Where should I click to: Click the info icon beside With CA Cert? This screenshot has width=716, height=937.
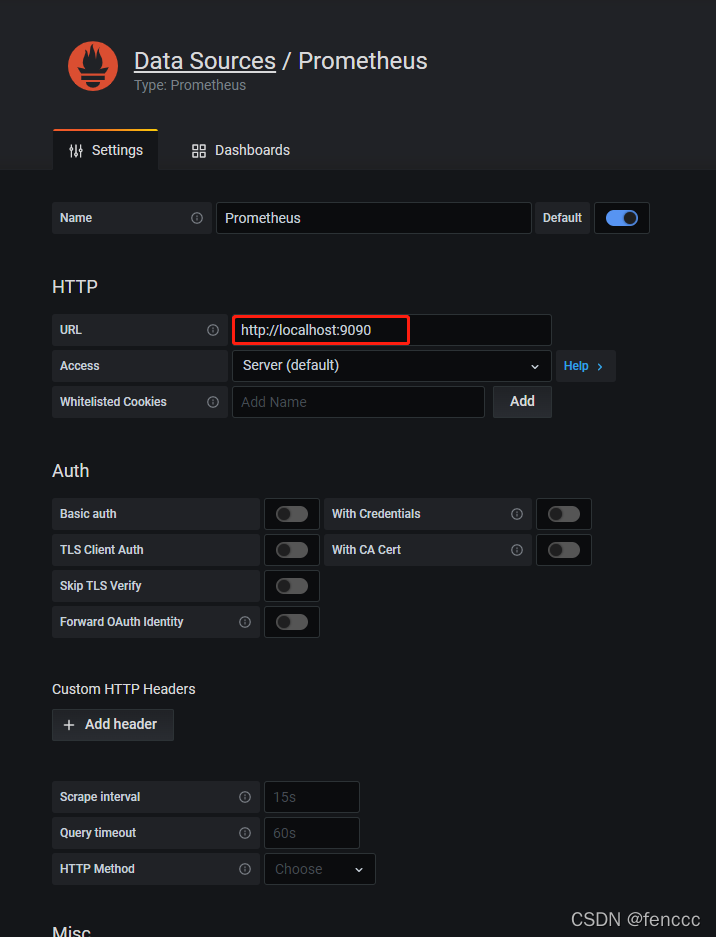pyautogui.click(x=517, y=550)
